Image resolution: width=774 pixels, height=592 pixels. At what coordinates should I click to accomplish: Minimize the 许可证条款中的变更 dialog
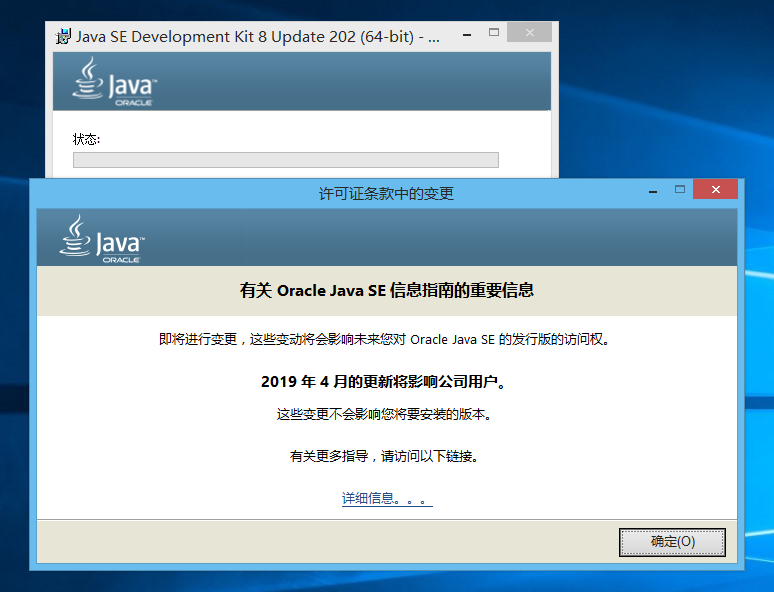(652, 190)
